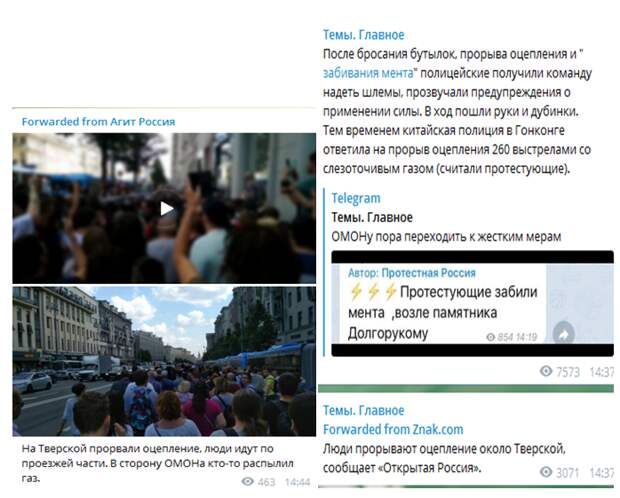Open the top "Темы. Главное" channel name
The width and height of the screenshot is (620, 498).
click(363, 35)
